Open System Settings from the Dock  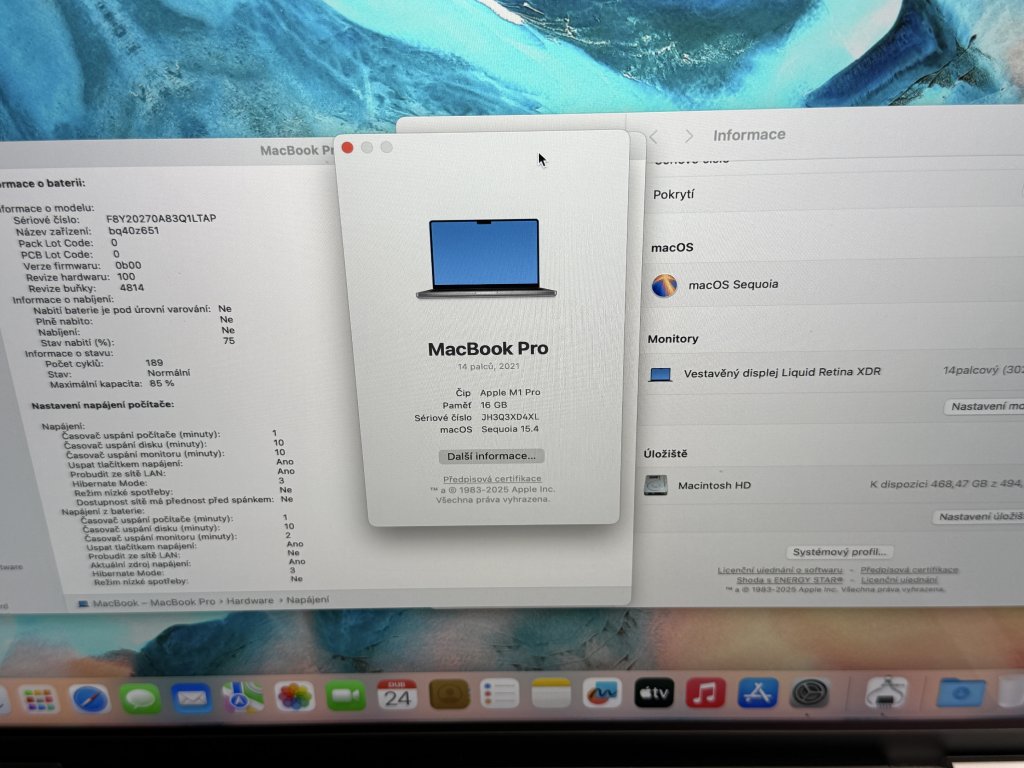coord(810,692)
